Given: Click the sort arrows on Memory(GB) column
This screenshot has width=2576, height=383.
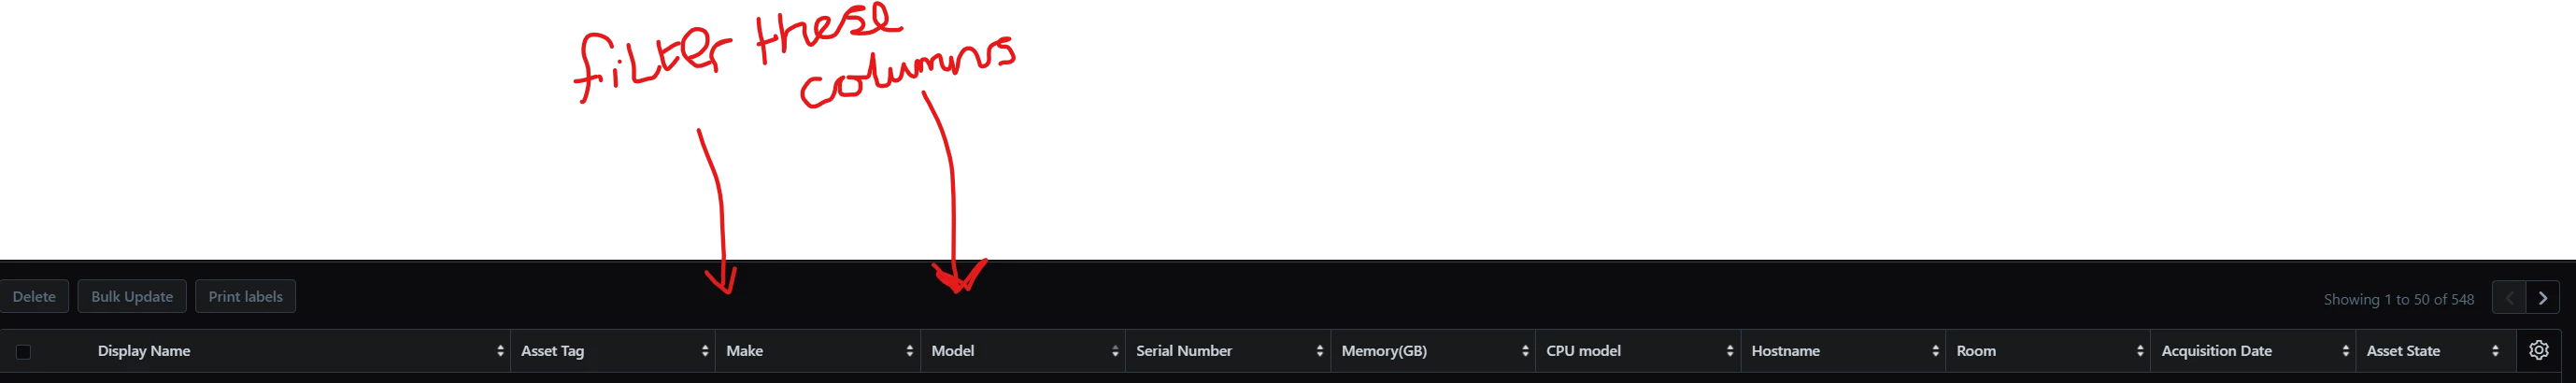Looking at the screenshot, I should pos(1525,351).
